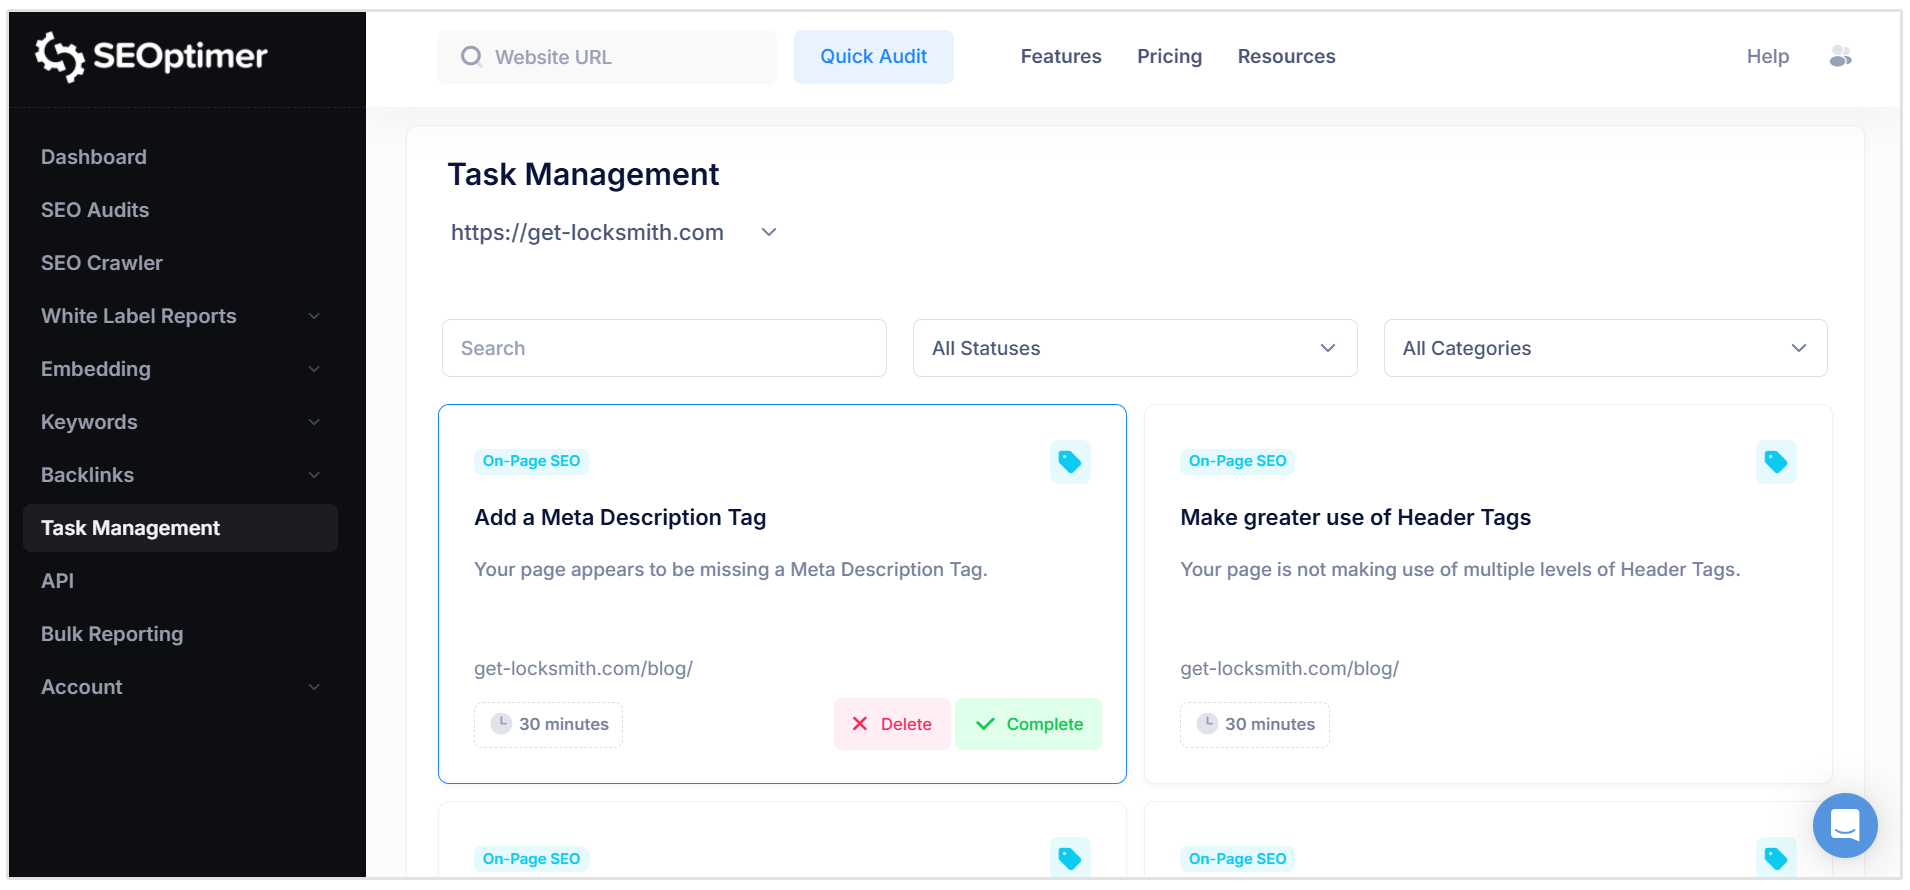Click the task Search field
Viewport: 1910px width, 890px height.
point(664,348)
